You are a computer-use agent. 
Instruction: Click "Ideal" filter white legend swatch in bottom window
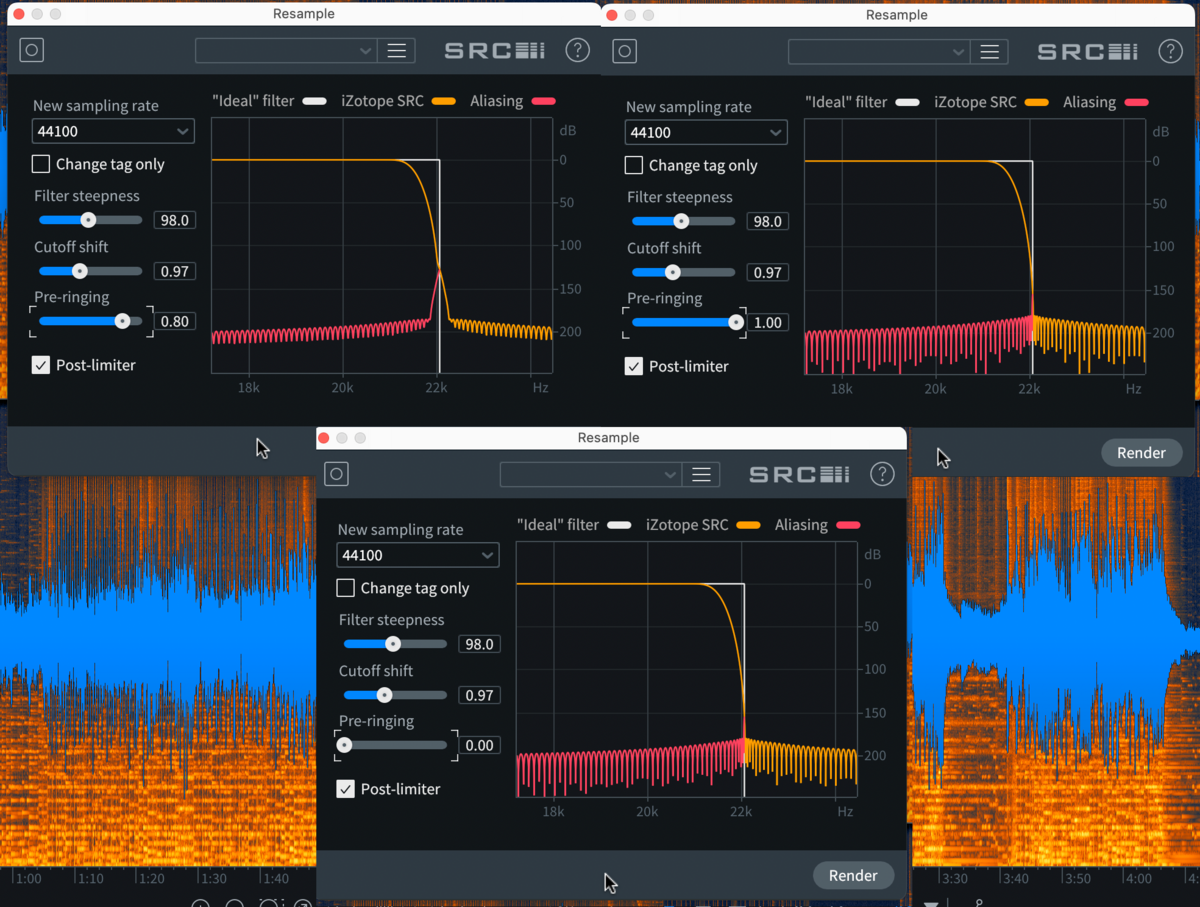coord(619,525)
